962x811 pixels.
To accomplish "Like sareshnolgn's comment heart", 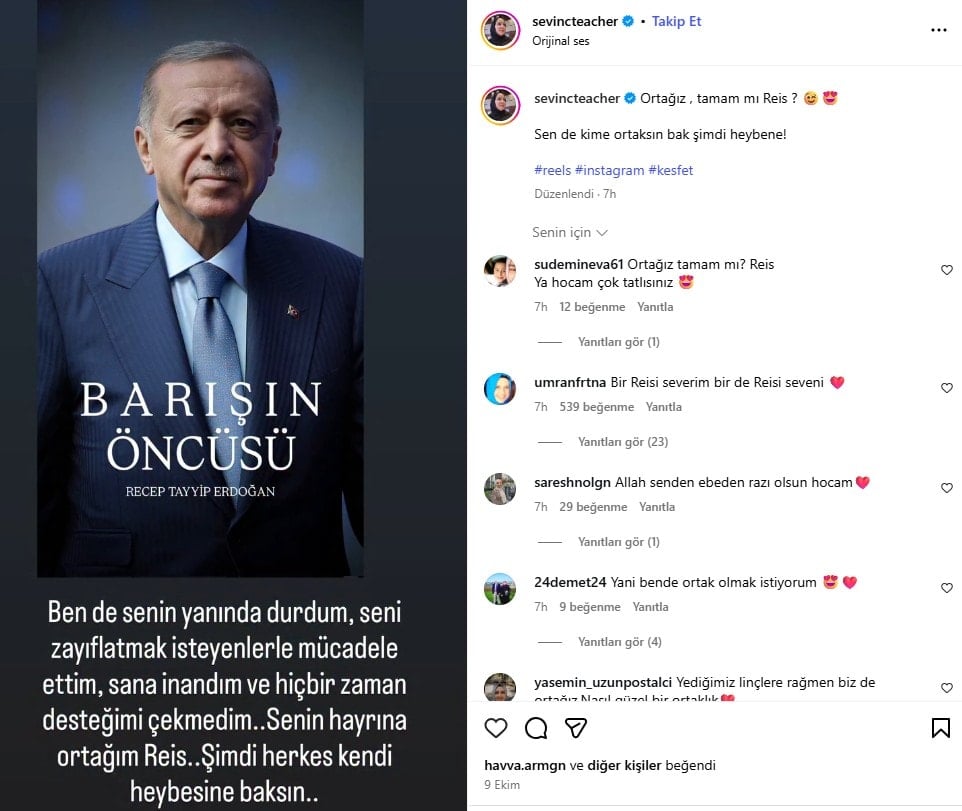I will pos(947,488).
